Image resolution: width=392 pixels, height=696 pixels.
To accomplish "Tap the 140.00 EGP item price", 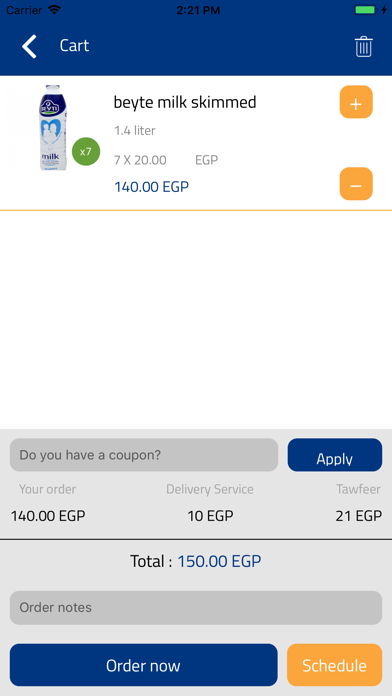I will click(x=151, y=187).
